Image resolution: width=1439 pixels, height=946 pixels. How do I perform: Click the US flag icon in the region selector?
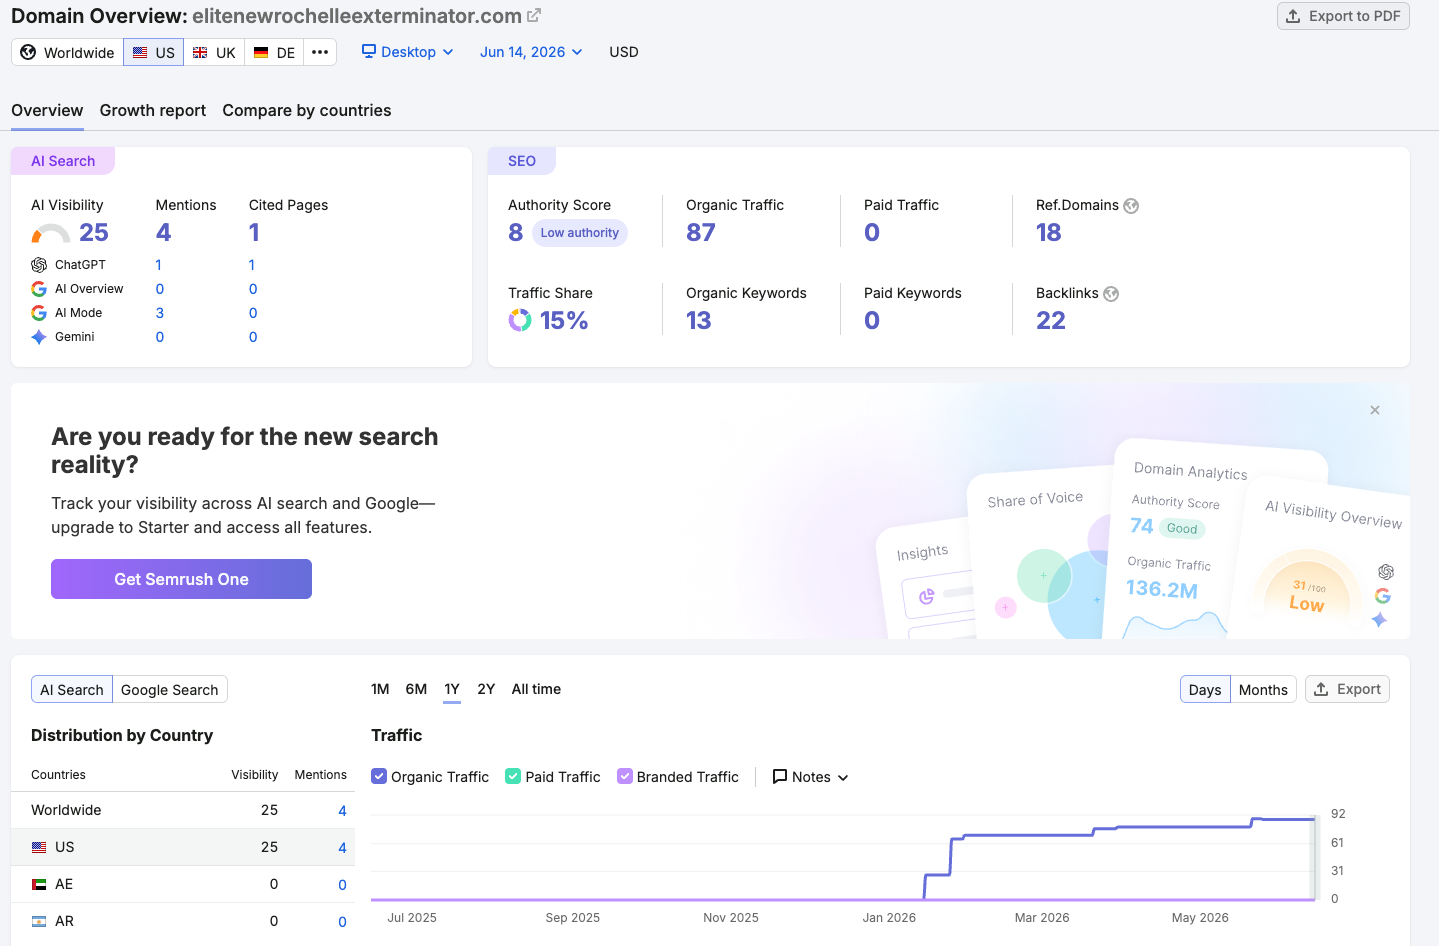[140, 52]
